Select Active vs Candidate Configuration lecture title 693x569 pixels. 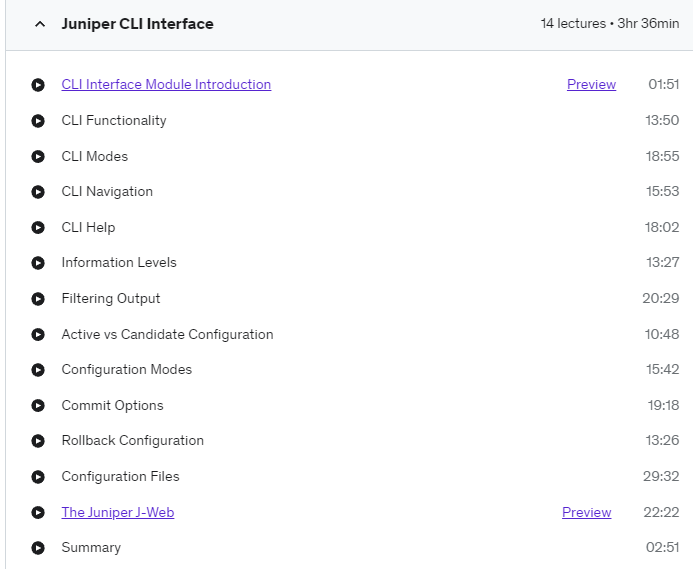click(x=168, y=334)
